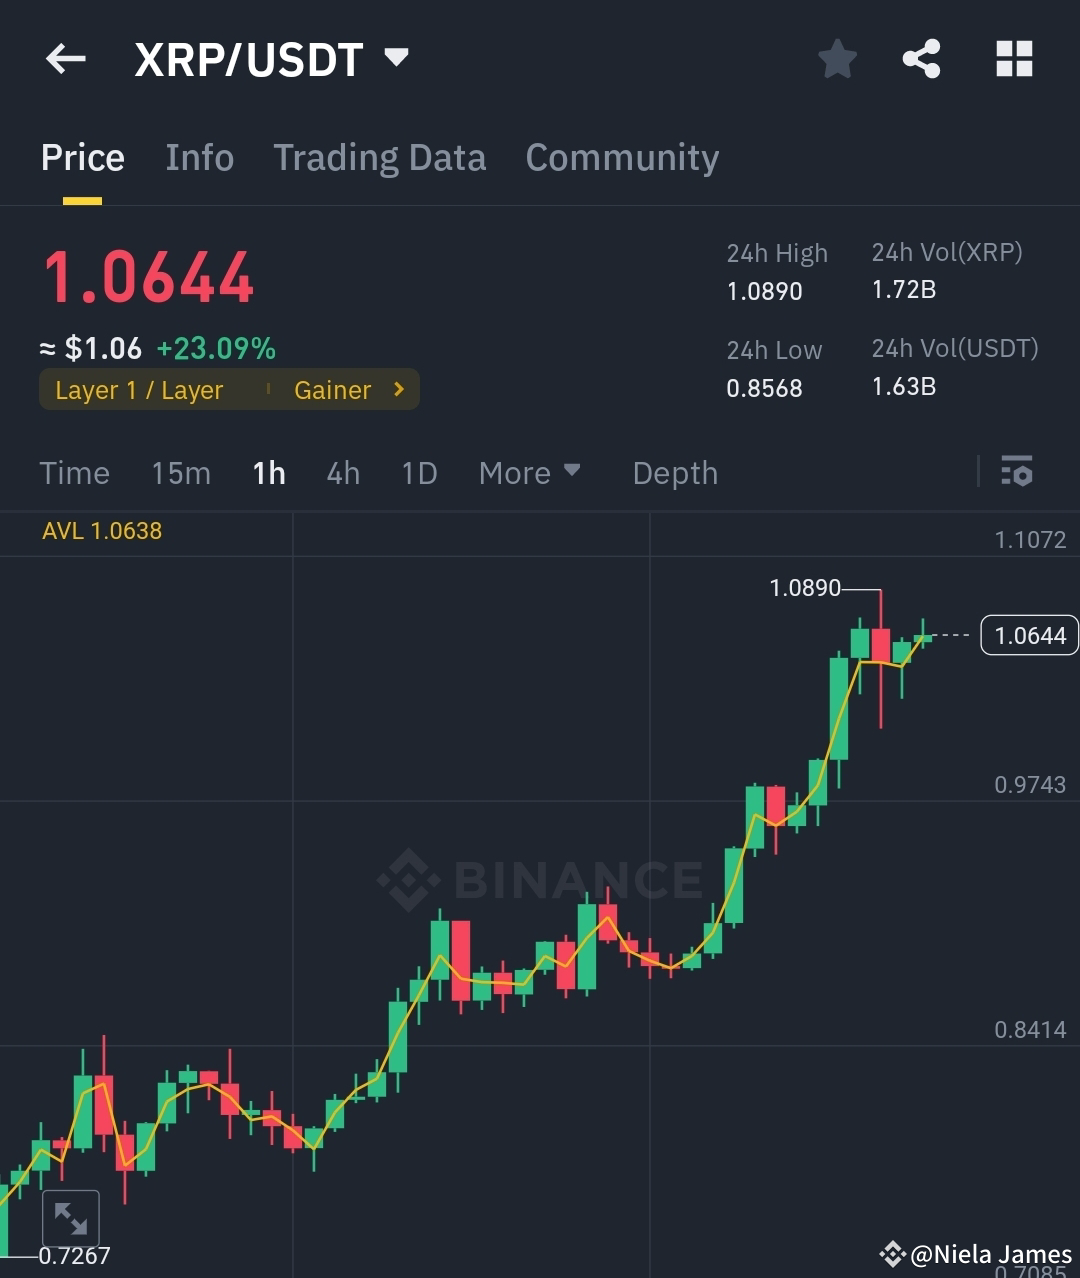Open the XRP/USDT pair selector dropdown
Screen dimensions: 1080x1278
point(396,57)
